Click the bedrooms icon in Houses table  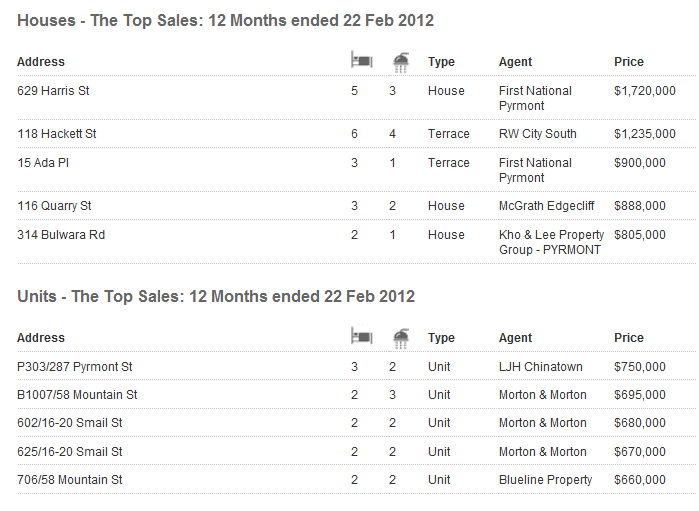[361, 61]
